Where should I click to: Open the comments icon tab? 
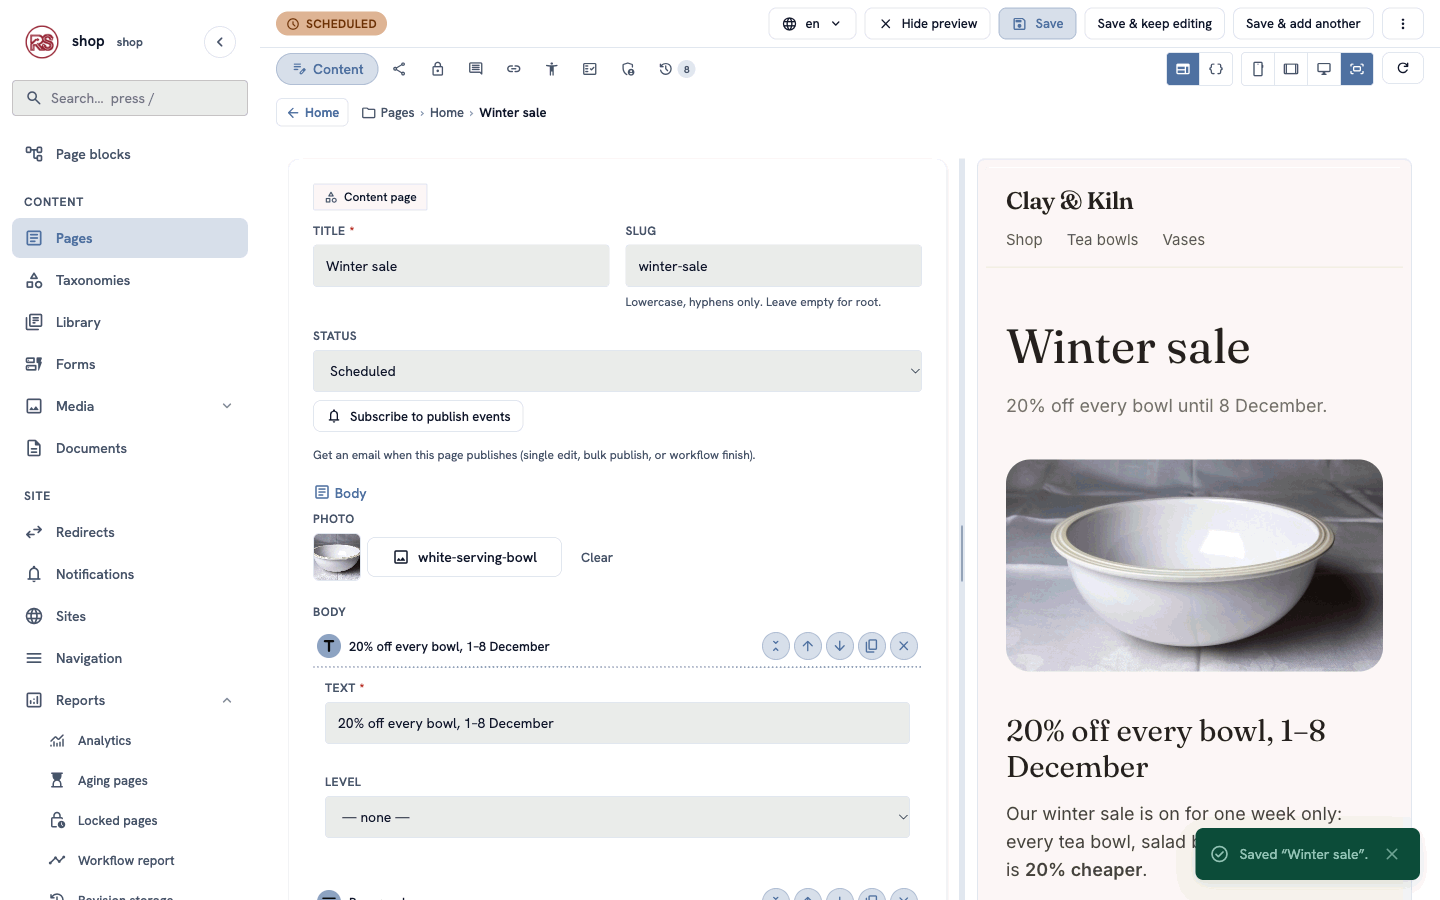pyautogui.click(x=475, y=69)
